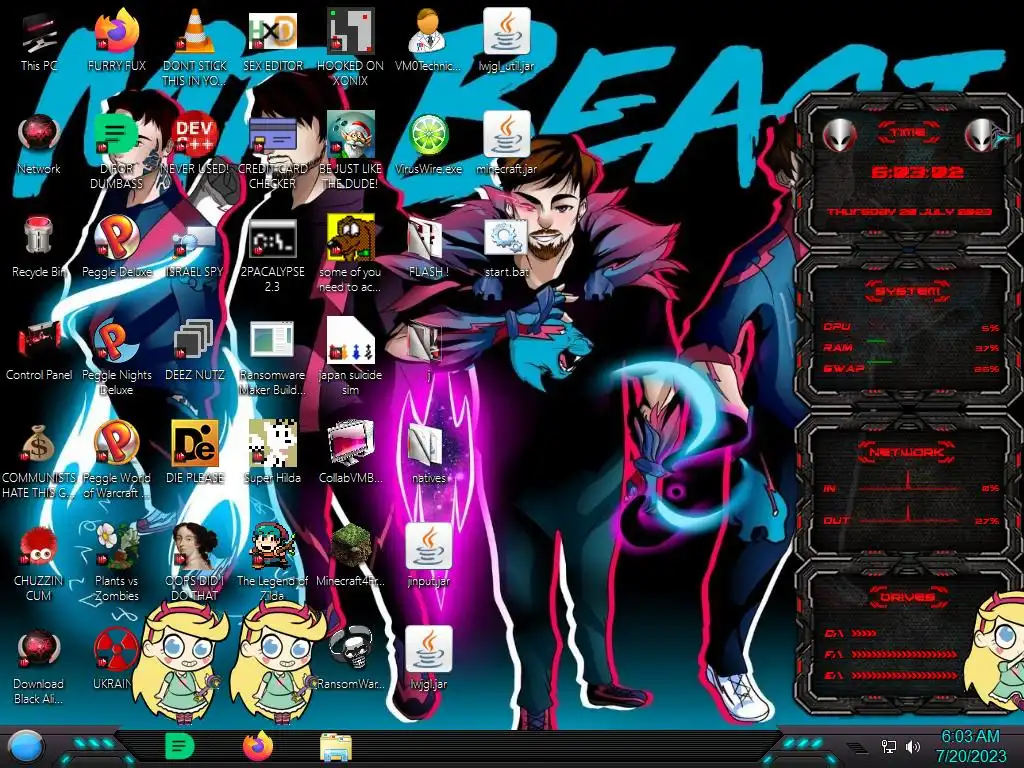Click the TIME gadget header

908,133
